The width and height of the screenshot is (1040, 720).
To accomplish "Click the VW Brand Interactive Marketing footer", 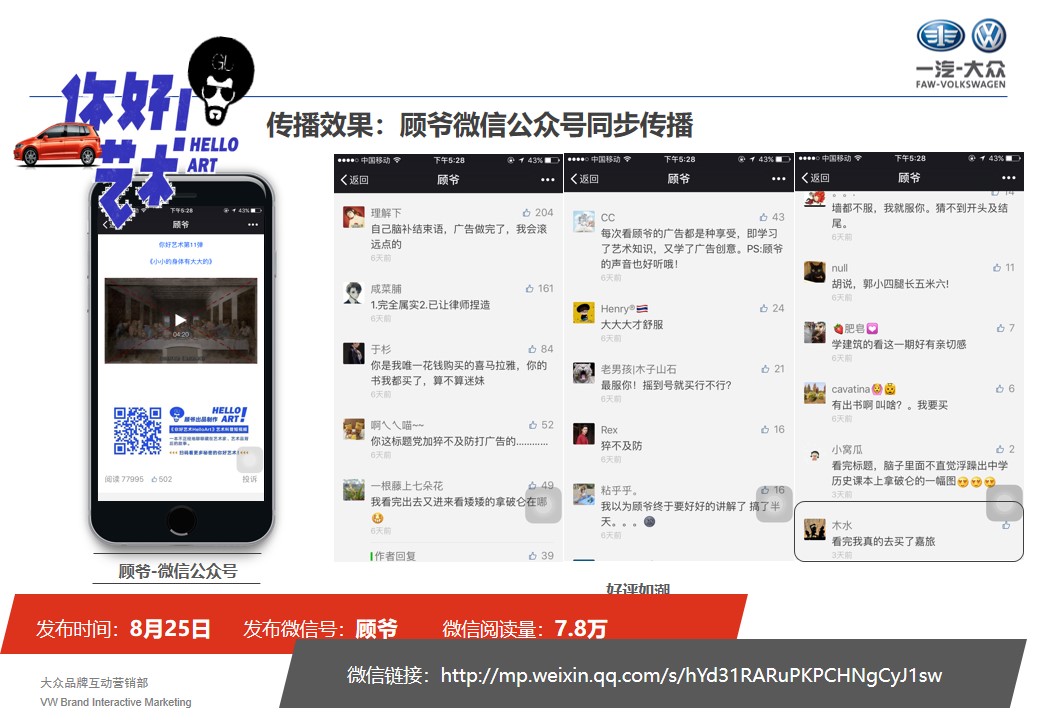I will coord(116,702).
